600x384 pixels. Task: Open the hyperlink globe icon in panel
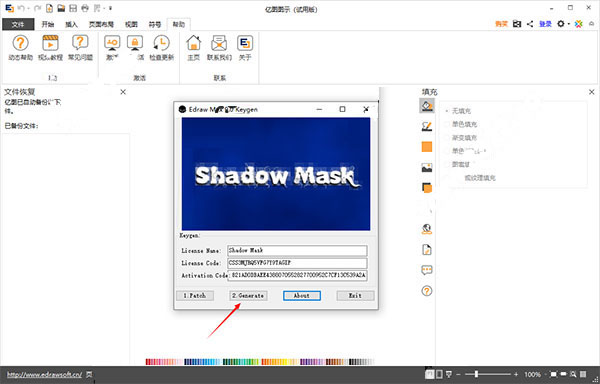(427, 229)
